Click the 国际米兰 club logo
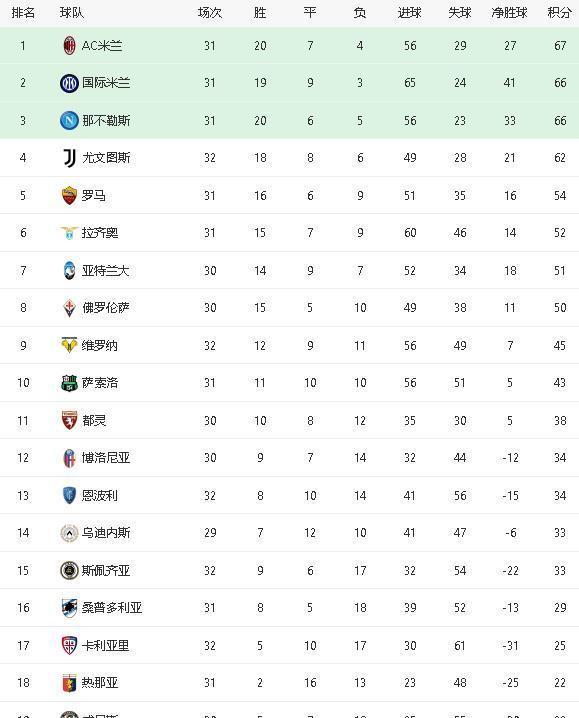Viewport: 579px width, 718px height. point(69,83)
